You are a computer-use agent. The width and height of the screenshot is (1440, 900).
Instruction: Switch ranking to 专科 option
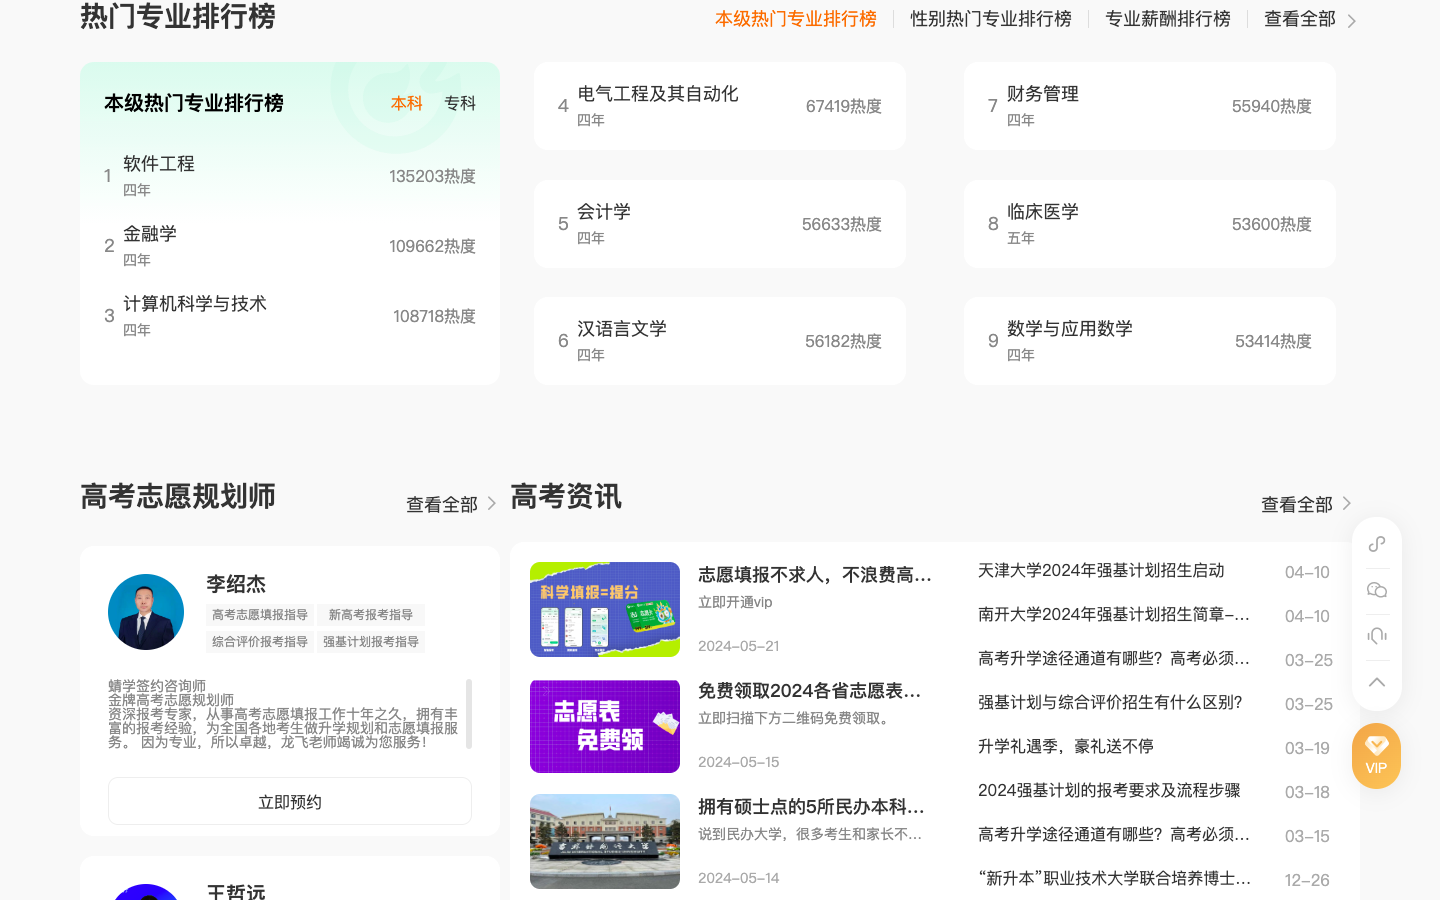click(459, 103)
